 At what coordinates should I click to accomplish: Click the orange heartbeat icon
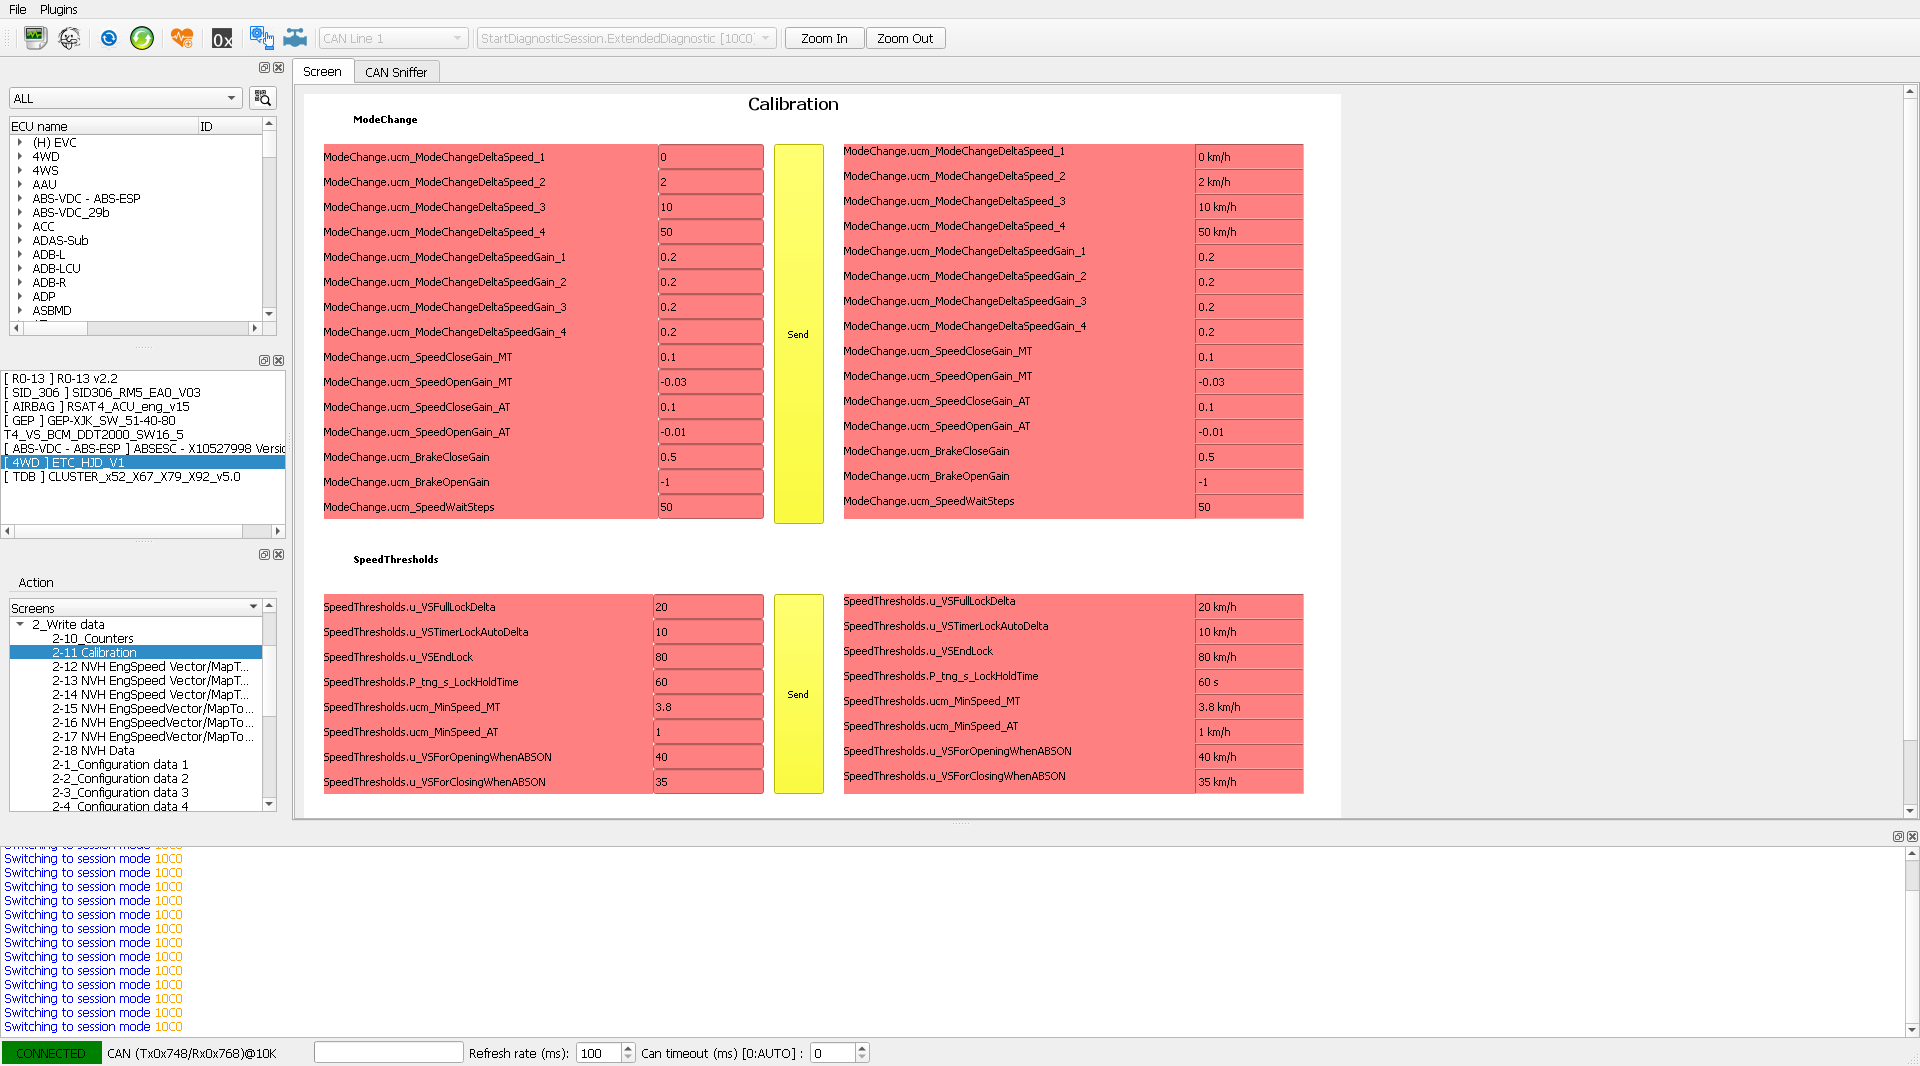pyautogui.click(x=181, y=38)
